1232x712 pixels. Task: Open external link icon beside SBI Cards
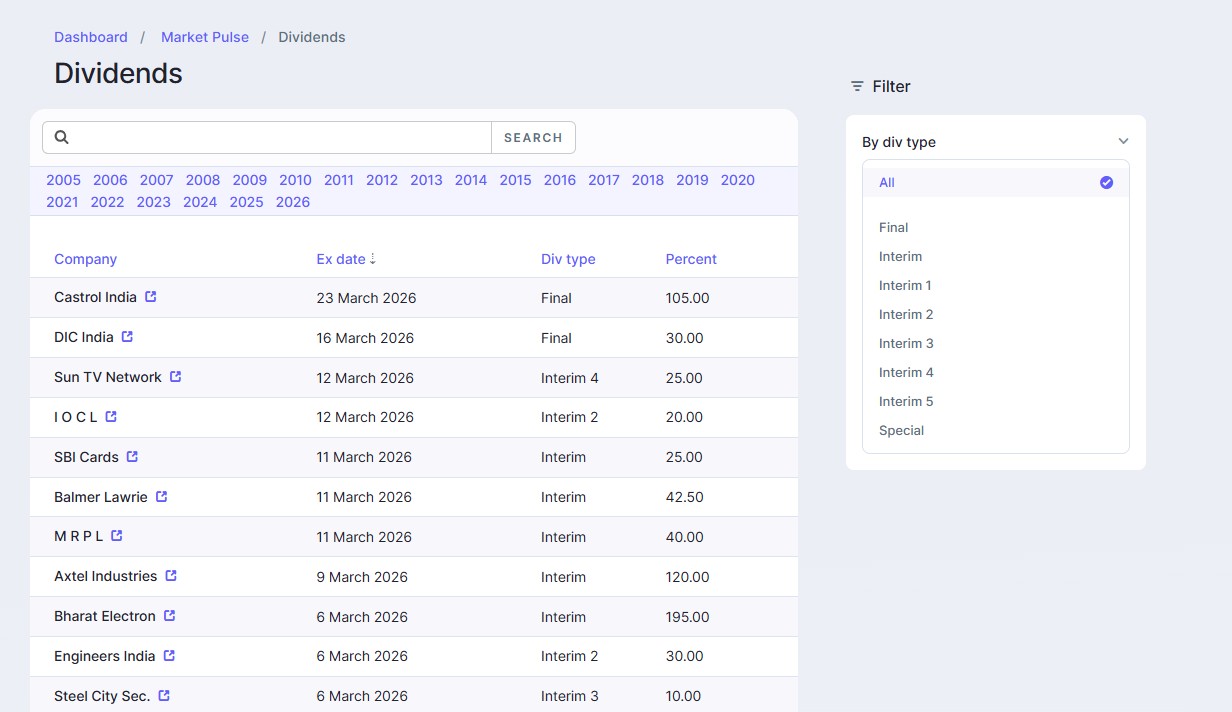pyautogui.click(x=132, y=457)
